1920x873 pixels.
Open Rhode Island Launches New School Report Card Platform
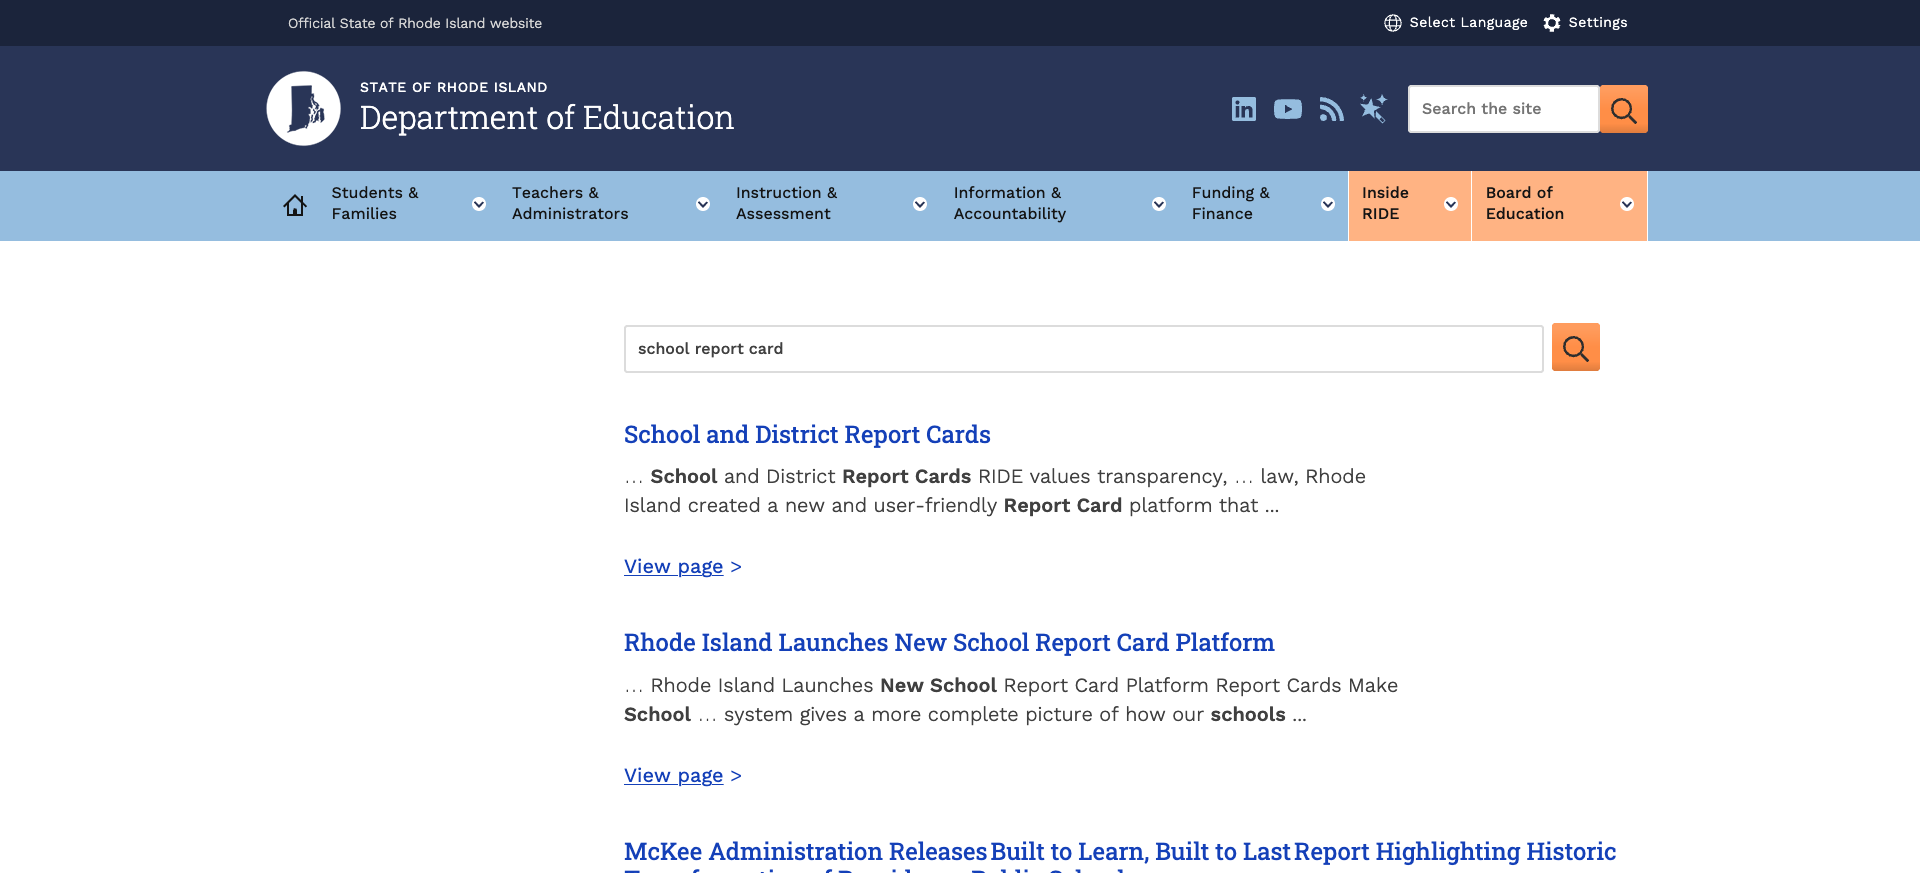(x=949, y=643)
